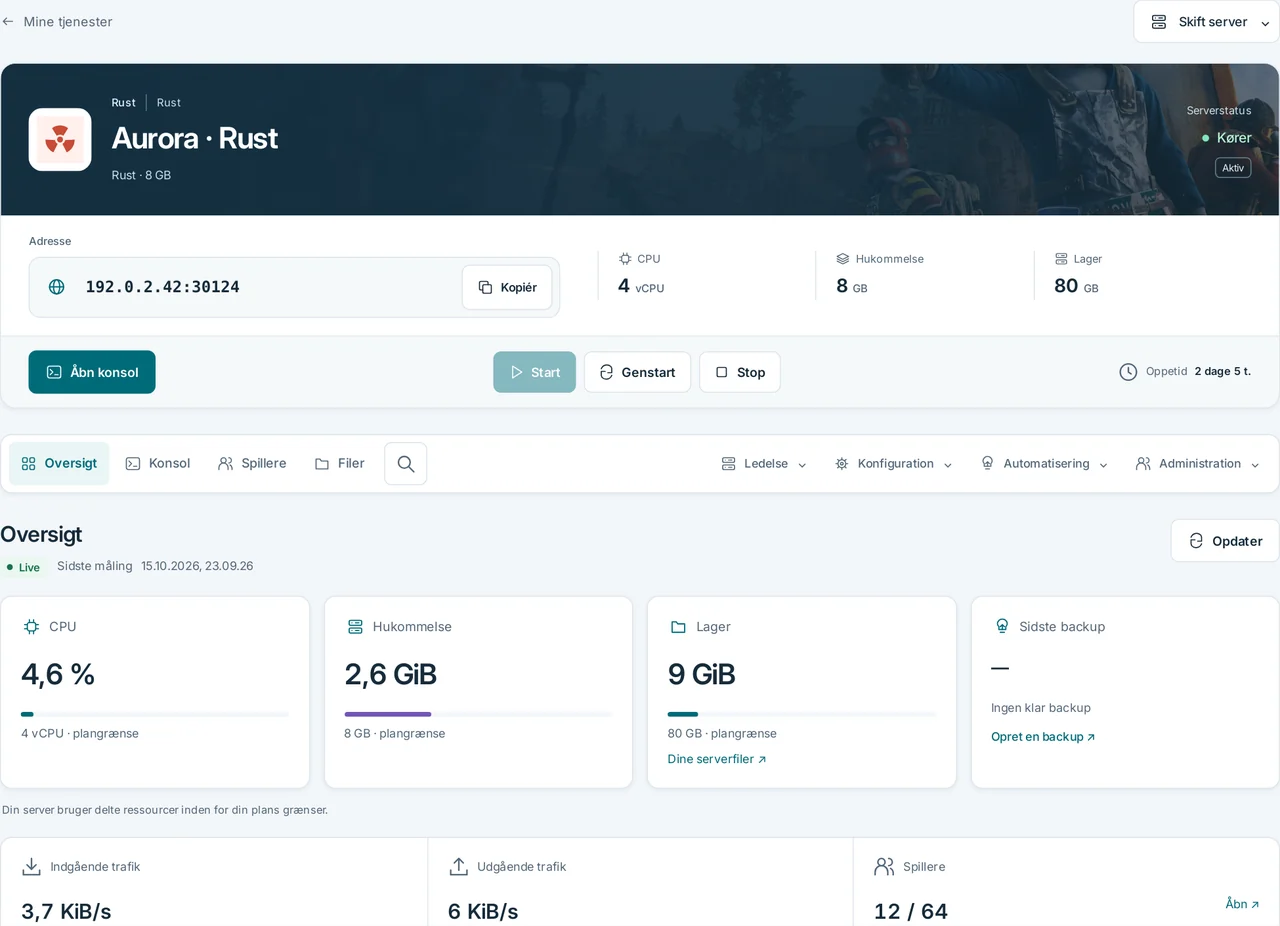Click the storage icon next to Lager 80 GB
Viewport: 1280px width, 926px height.
click(1061, 259)
